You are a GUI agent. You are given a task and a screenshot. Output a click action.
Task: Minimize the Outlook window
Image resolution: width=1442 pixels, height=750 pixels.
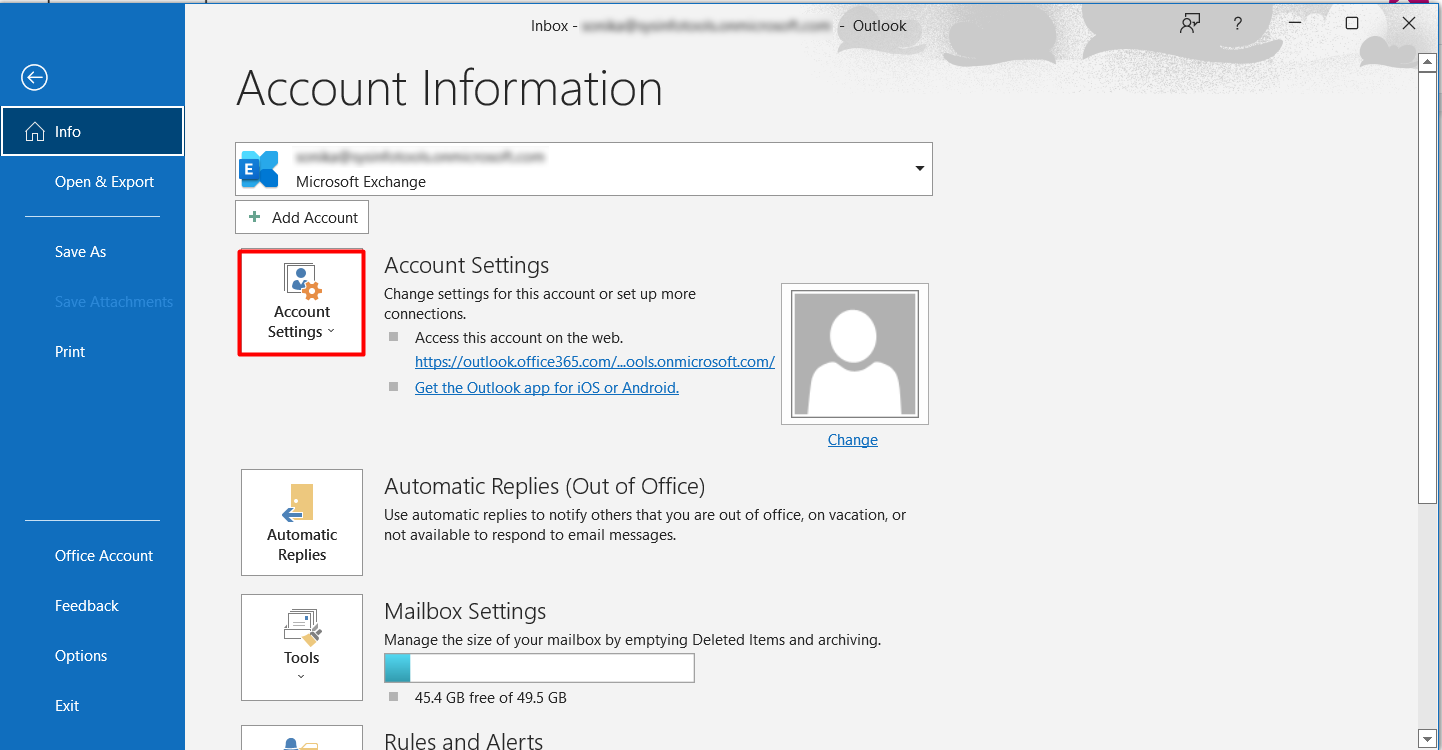pyautogui.click(x=1297, y=24)
